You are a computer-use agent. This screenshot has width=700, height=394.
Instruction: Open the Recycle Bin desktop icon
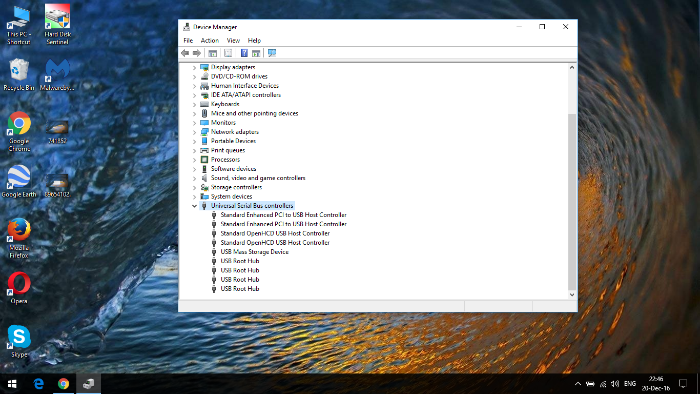pyautogui.click(x=19, y=74)
